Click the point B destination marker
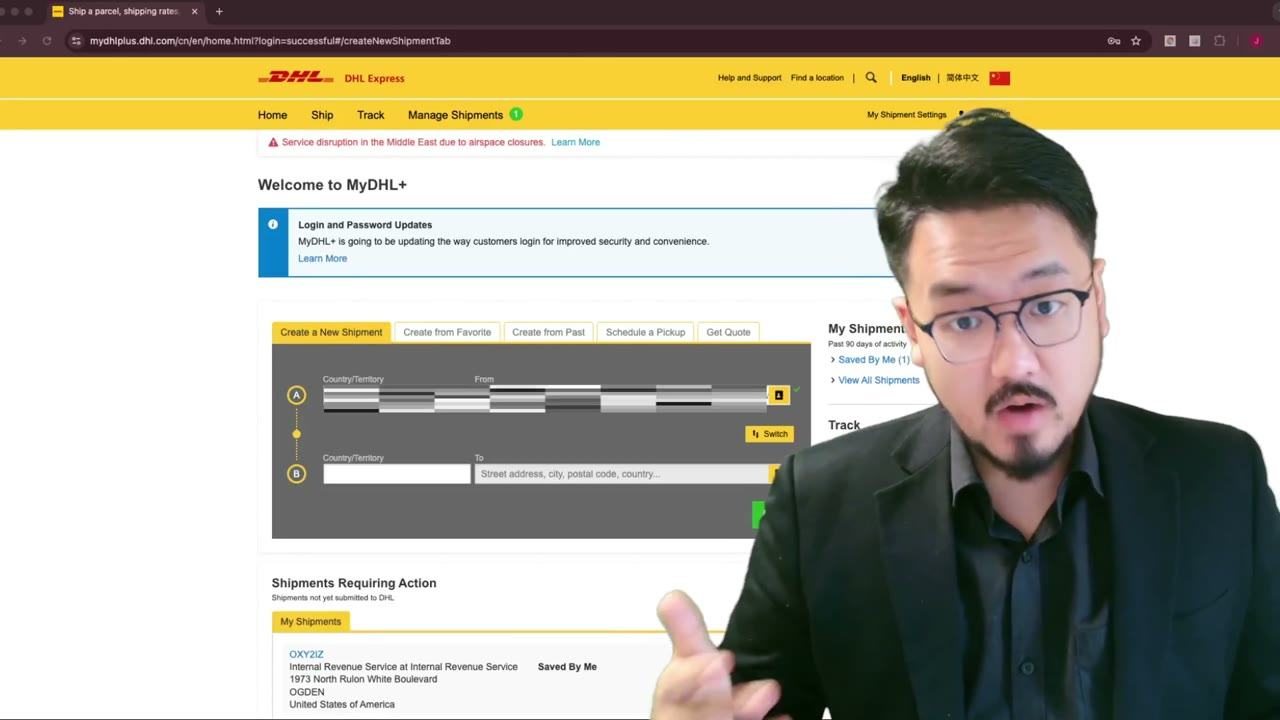The image size is (1280, 720). point(296,474)
